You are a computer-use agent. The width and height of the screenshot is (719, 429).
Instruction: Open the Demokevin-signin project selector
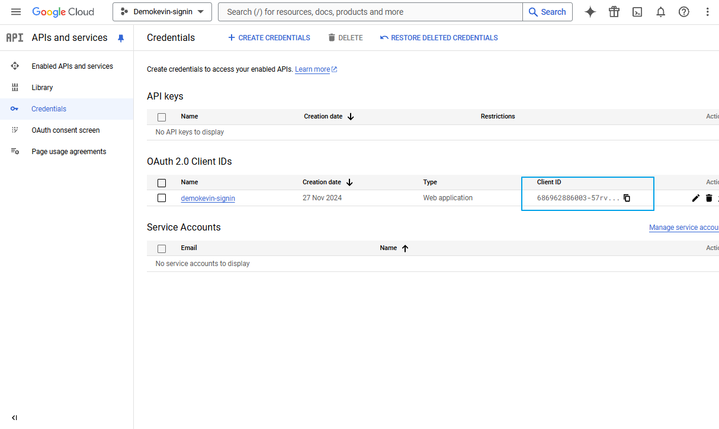(x=162, y=12)
